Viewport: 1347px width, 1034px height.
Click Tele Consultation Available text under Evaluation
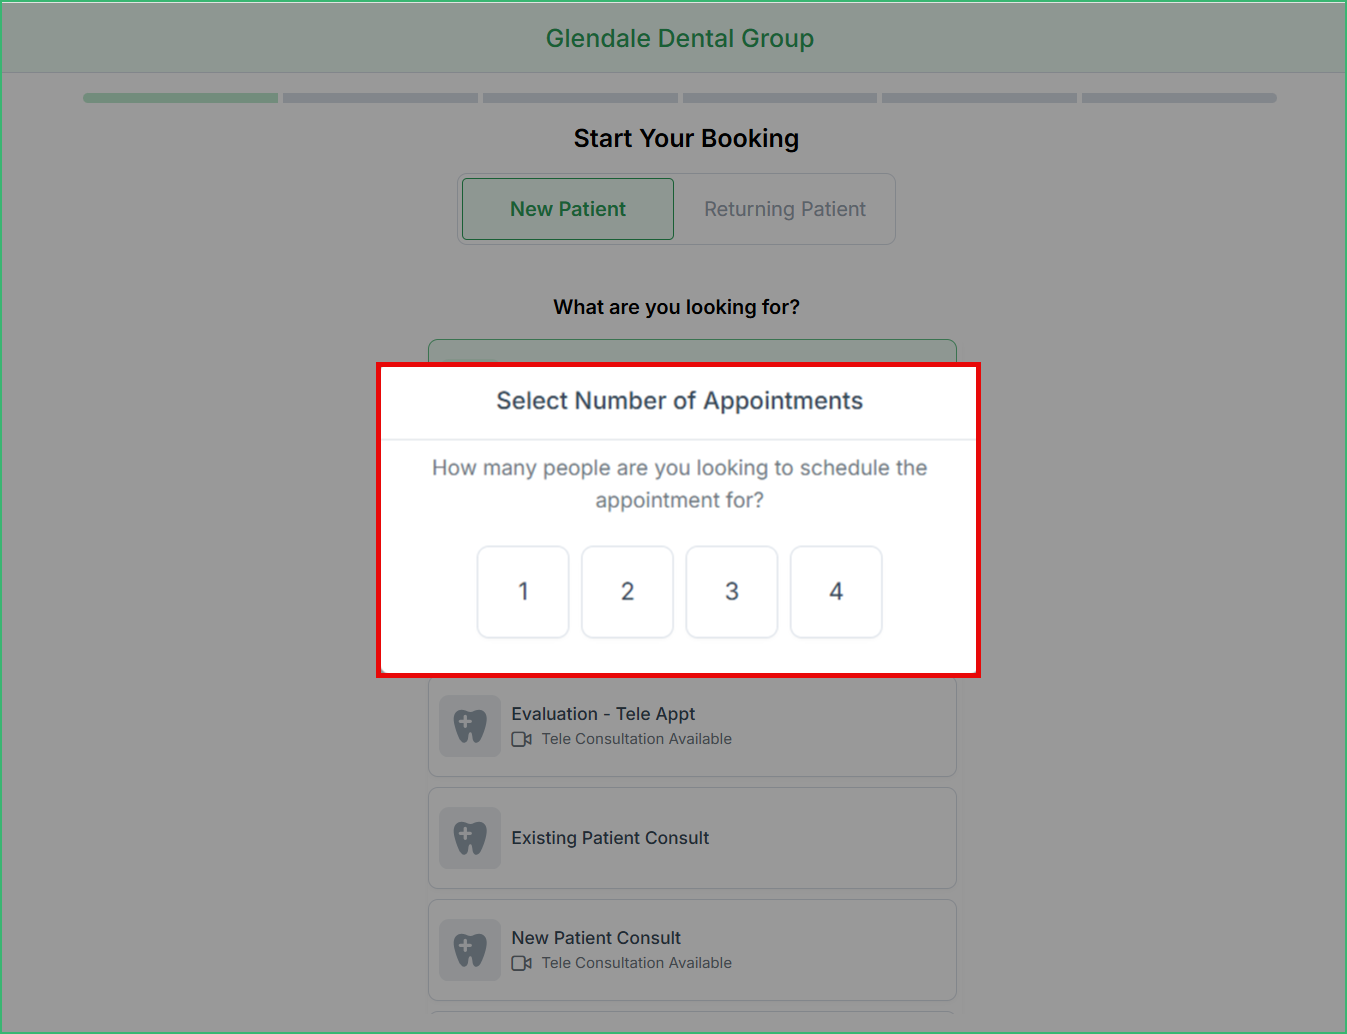[636, 738]
